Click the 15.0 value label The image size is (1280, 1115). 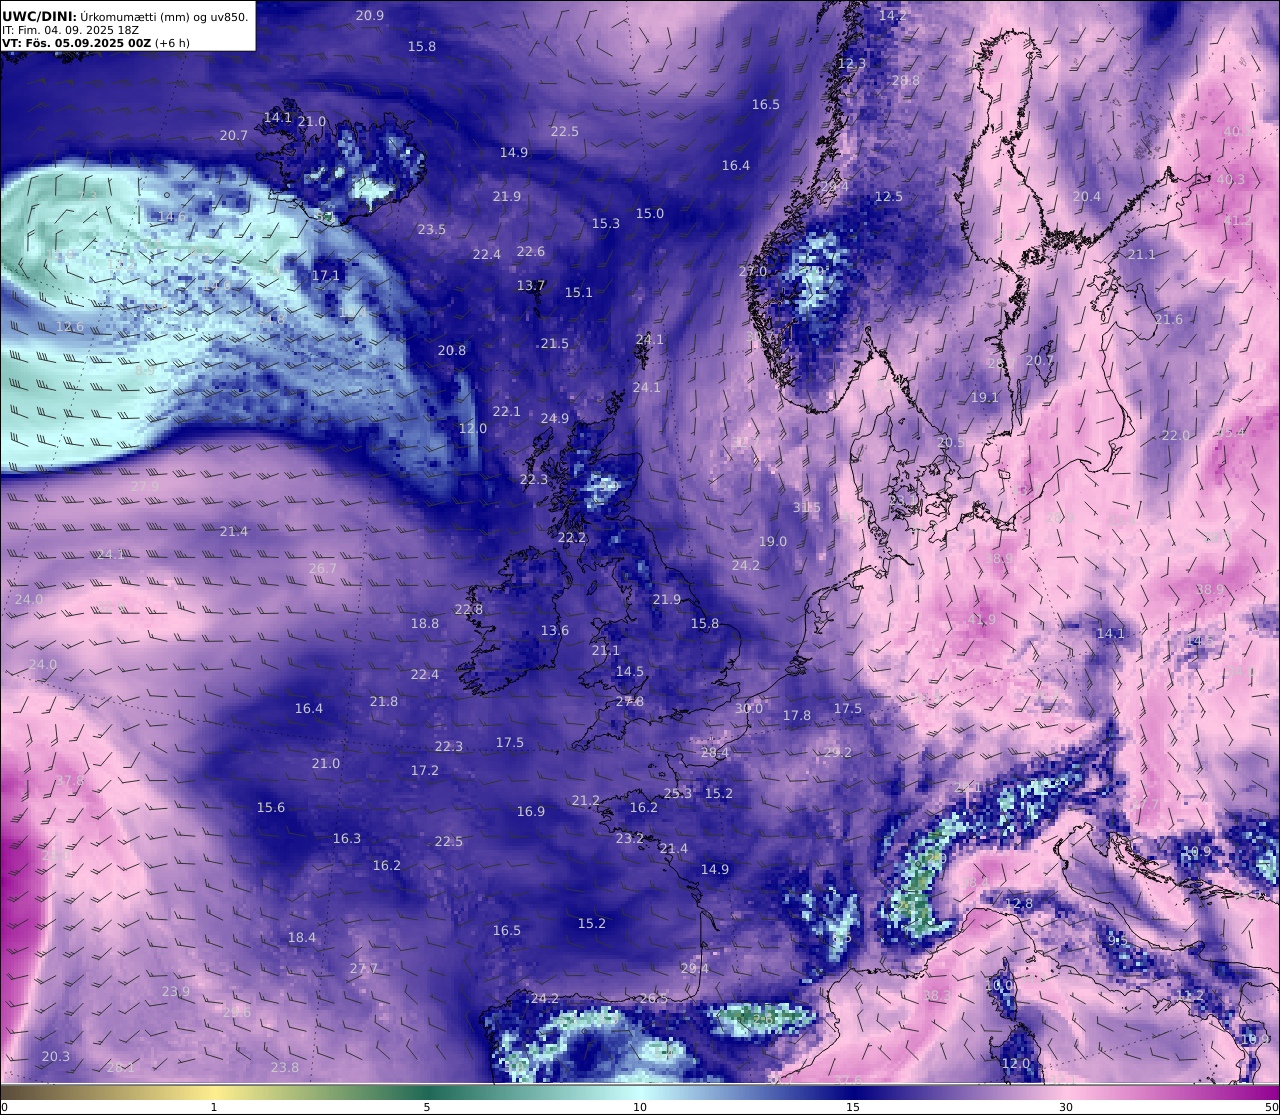[650, 214]
